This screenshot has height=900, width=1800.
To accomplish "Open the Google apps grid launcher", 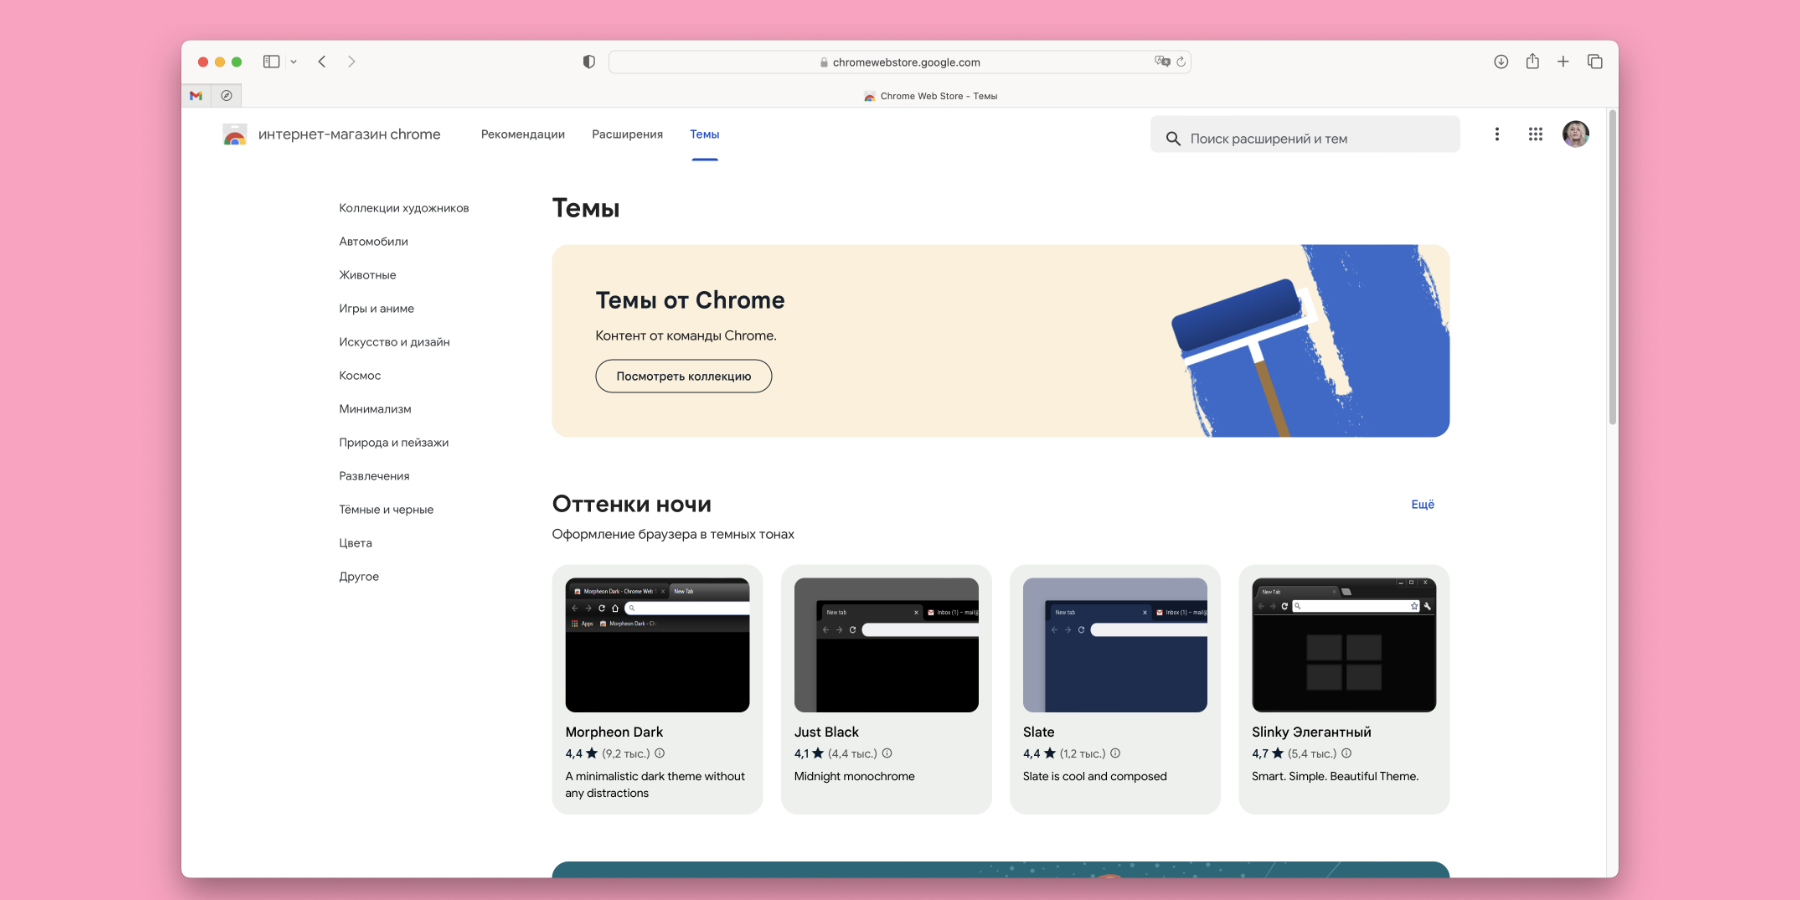I will click(1535, 134).
